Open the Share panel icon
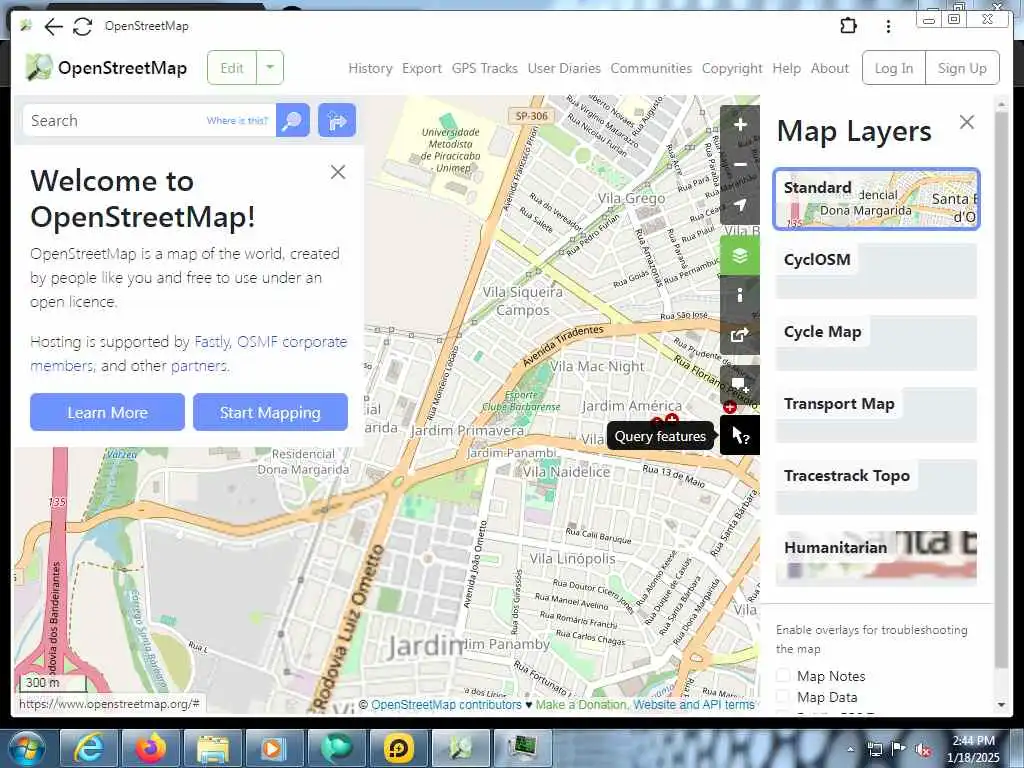 pos(740,335)
